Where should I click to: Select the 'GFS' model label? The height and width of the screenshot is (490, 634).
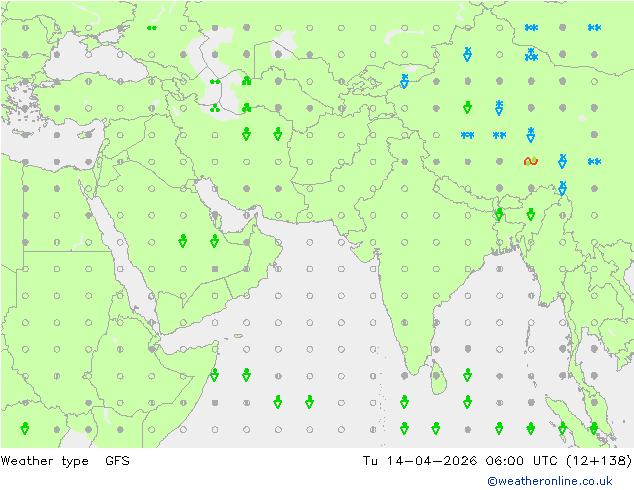pyautogui.click(x=117, y=461)
